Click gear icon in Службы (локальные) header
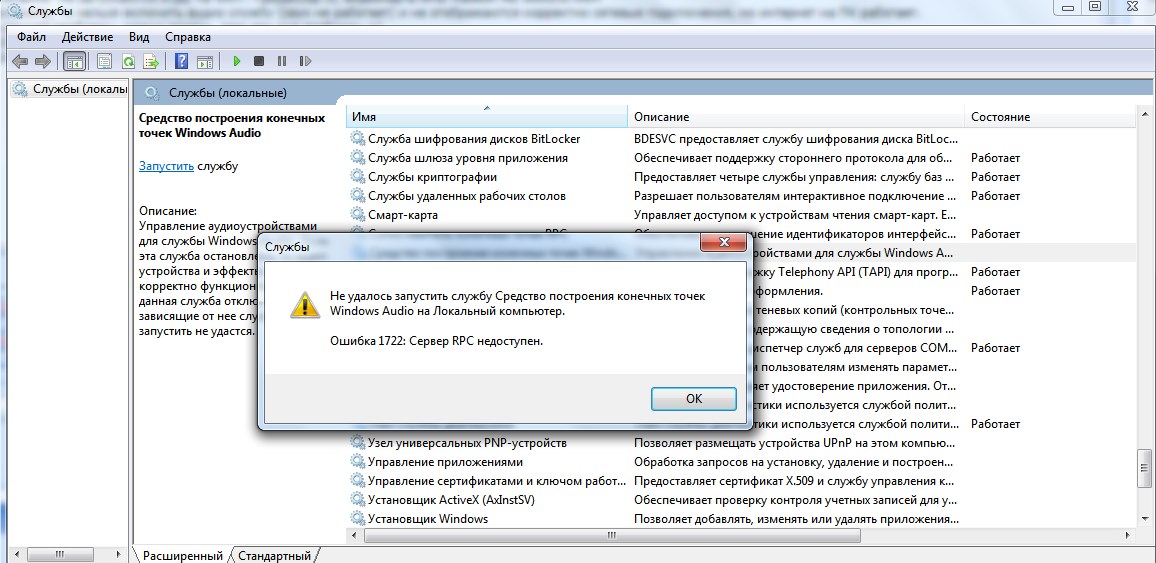The image size is (1156, 563). [153, 93]
